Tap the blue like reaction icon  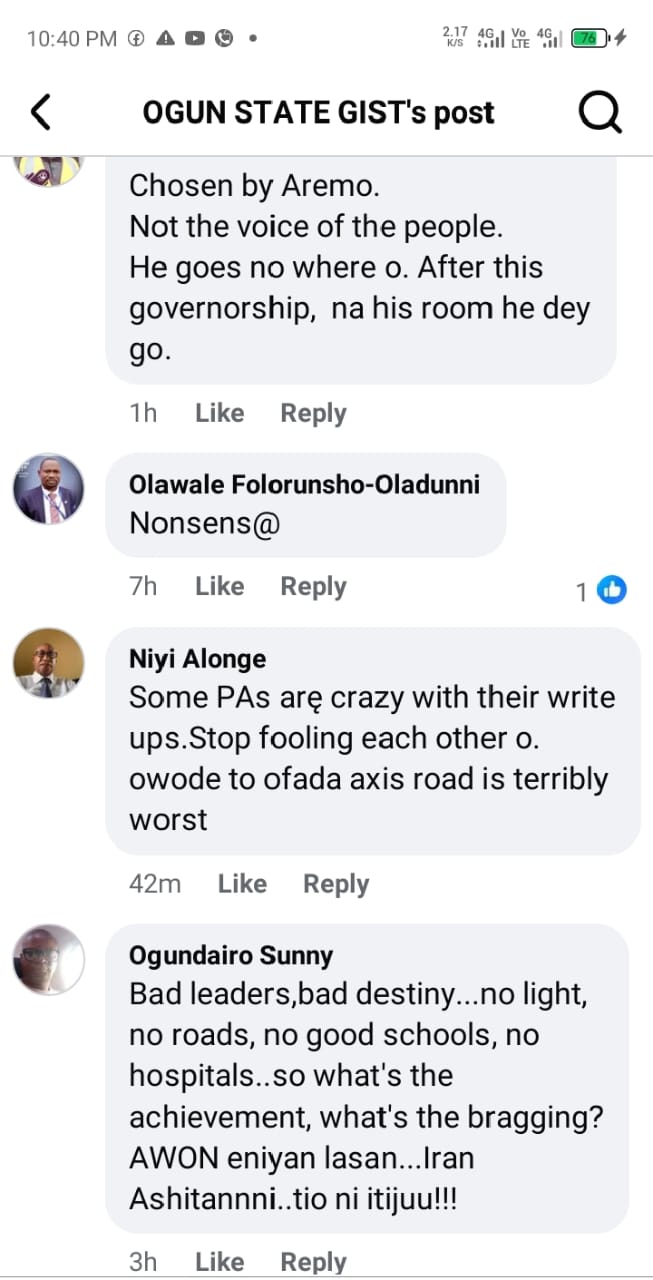(x=611, y=591)
